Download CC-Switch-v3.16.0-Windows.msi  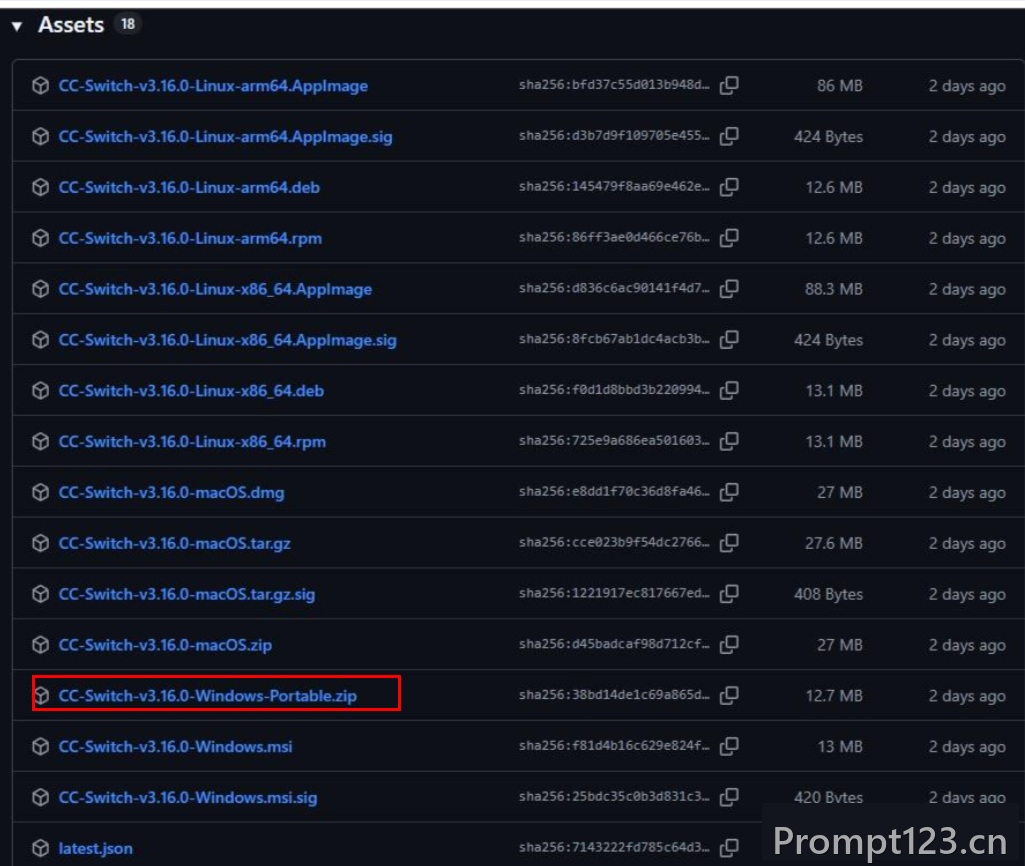[x=175, y=746]
